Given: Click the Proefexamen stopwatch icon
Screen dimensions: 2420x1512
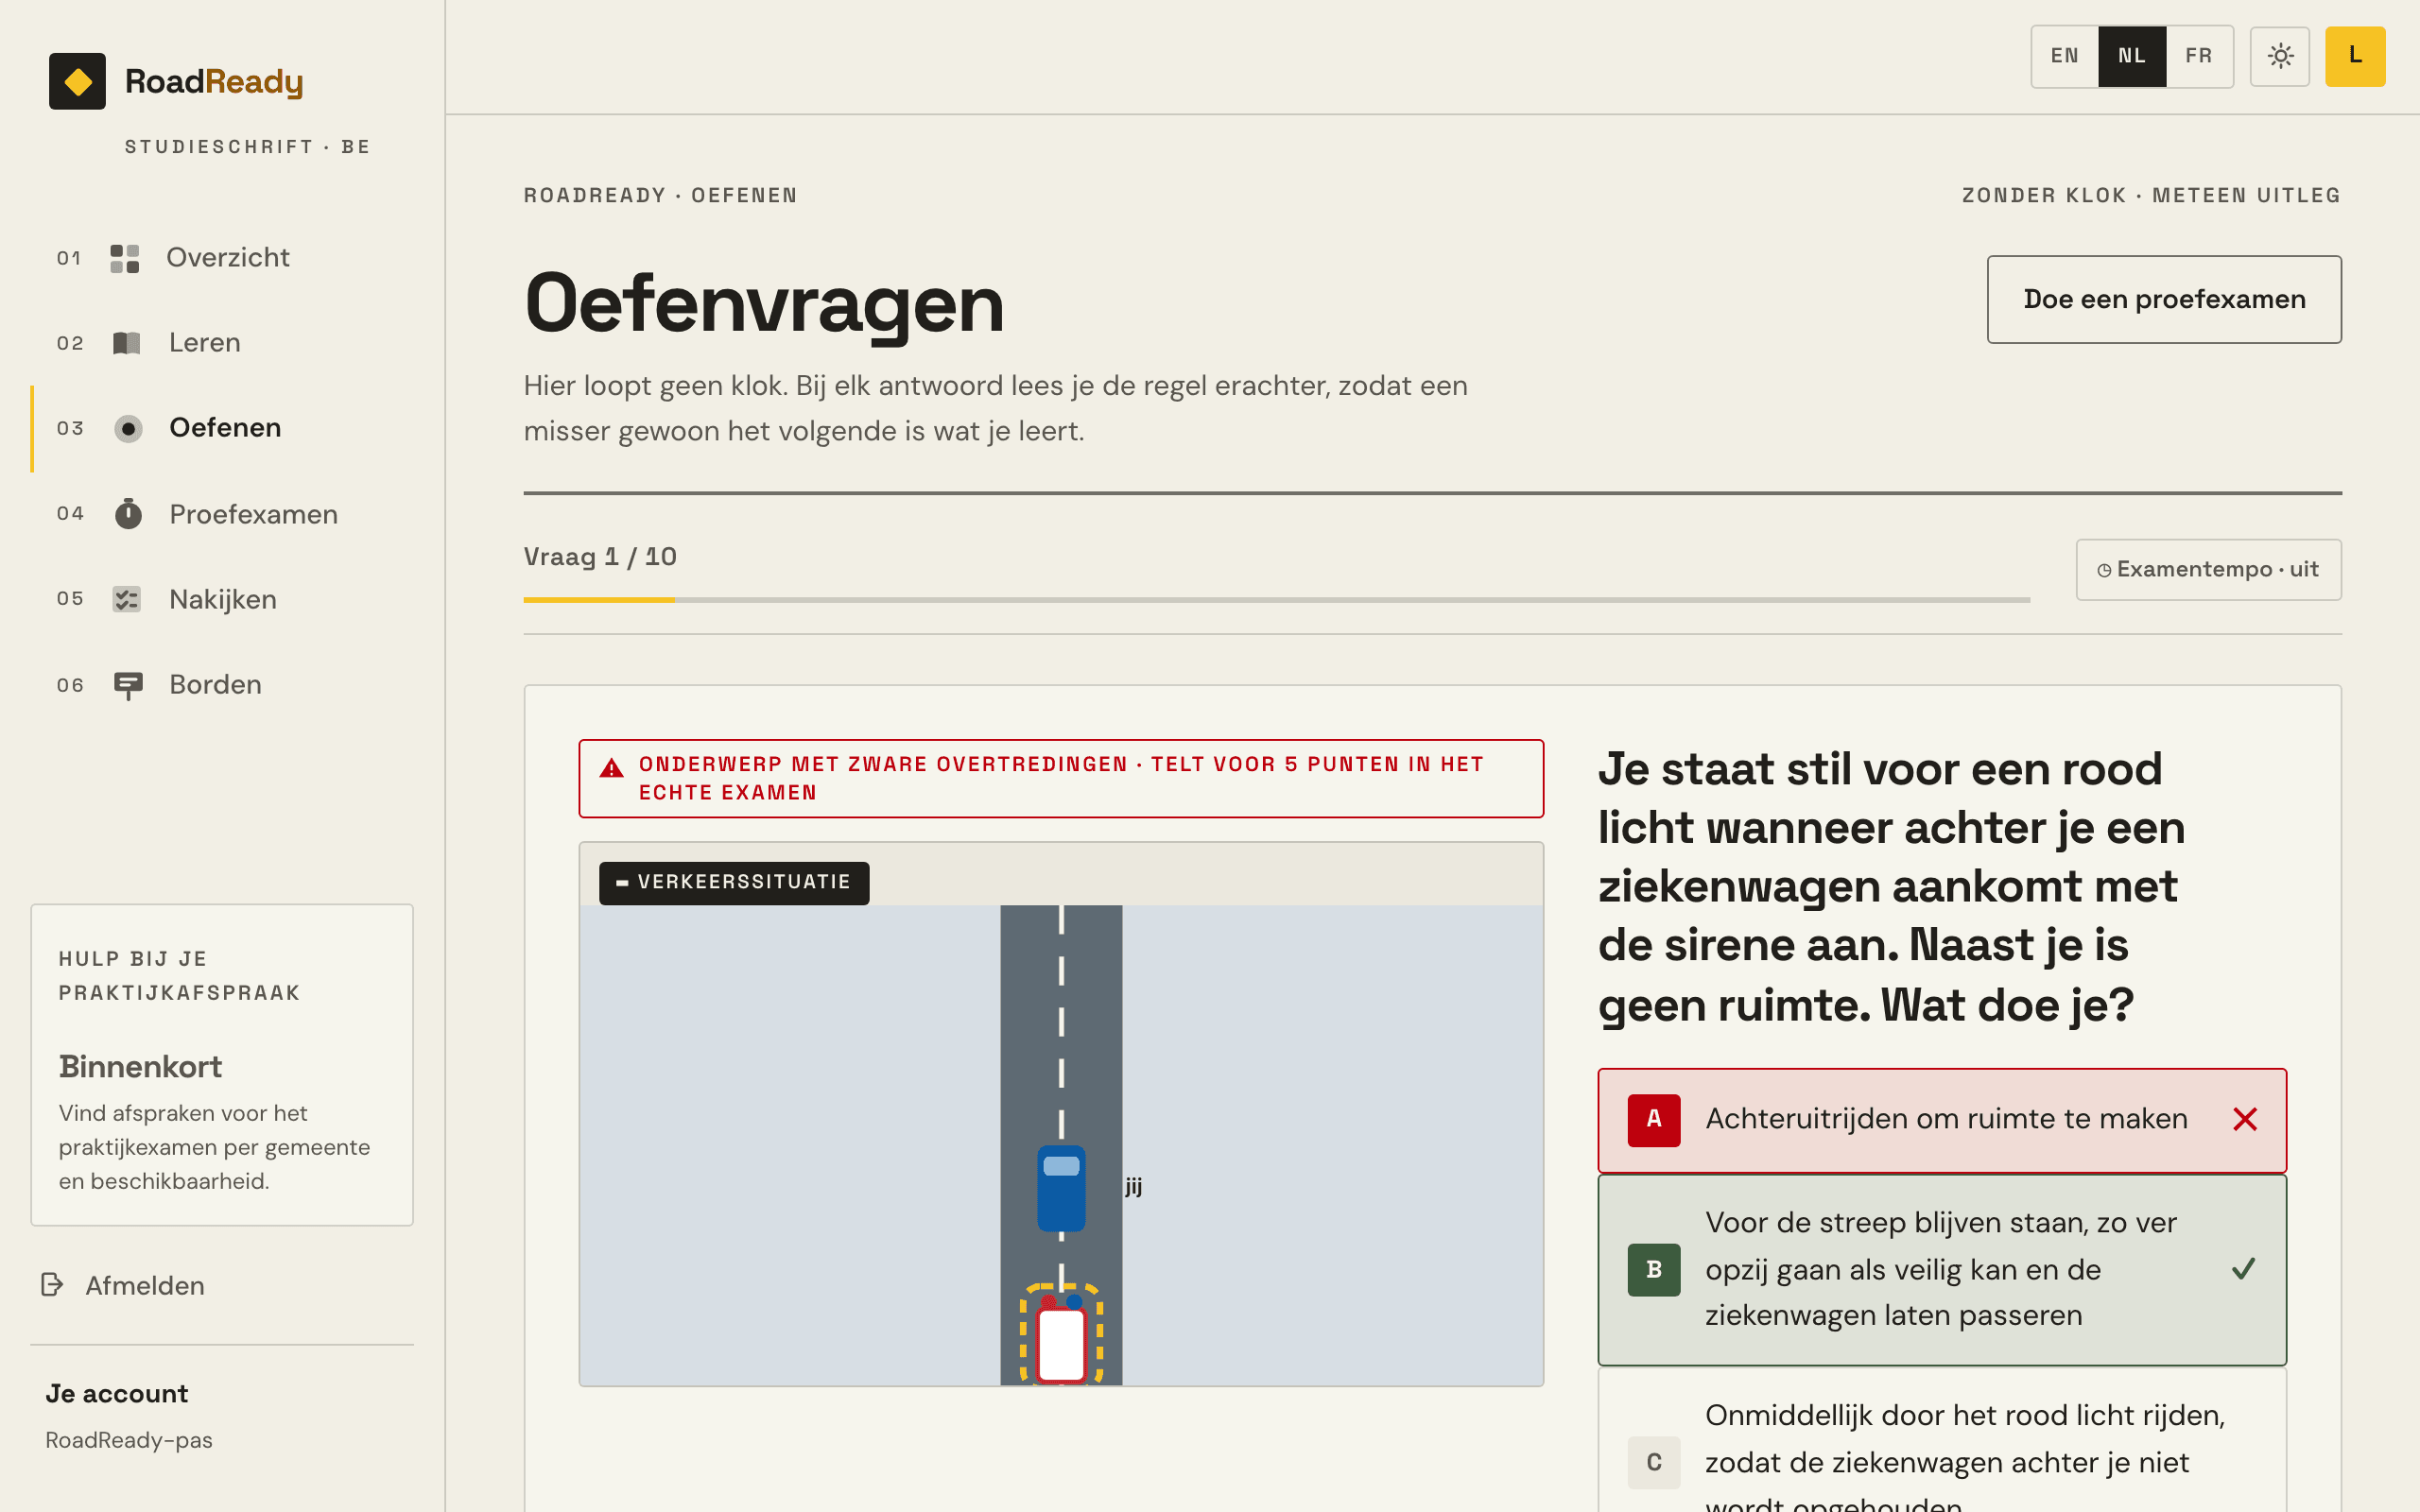Looking at the screenshot, I should pos(128,513).
